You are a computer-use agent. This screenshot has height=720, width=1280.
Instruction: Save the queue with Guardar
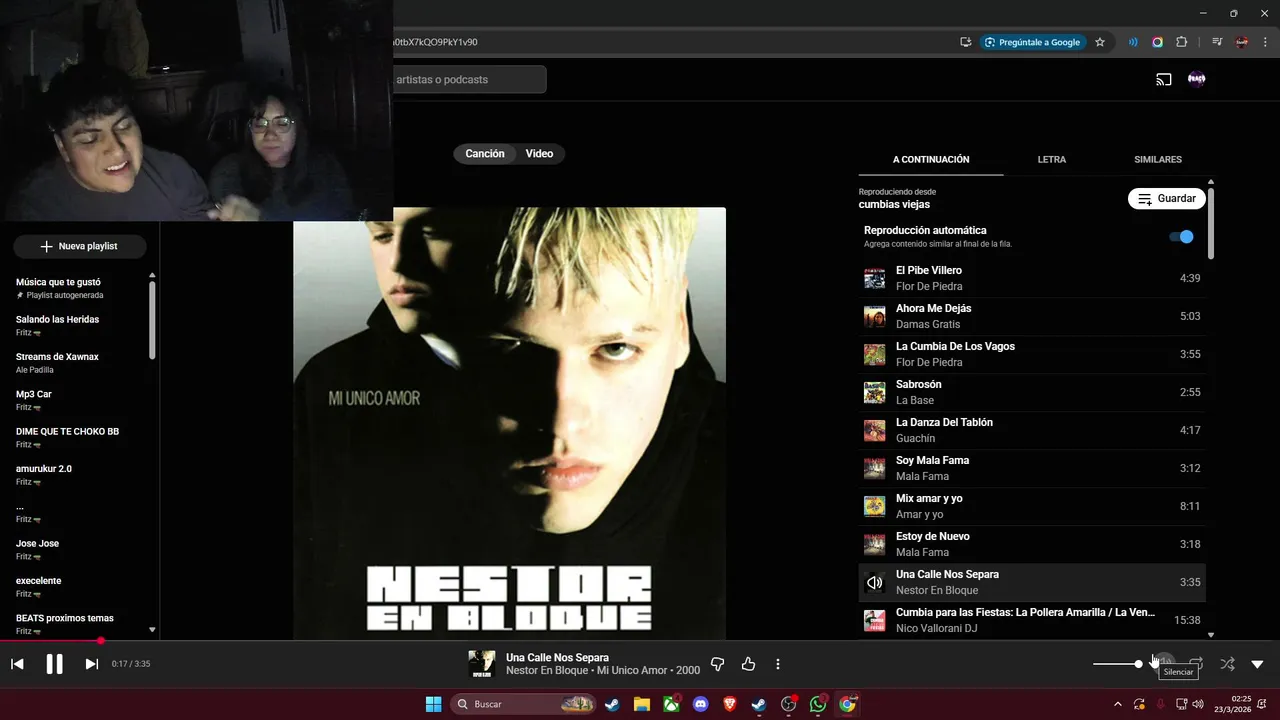(x=1167, y=199)
